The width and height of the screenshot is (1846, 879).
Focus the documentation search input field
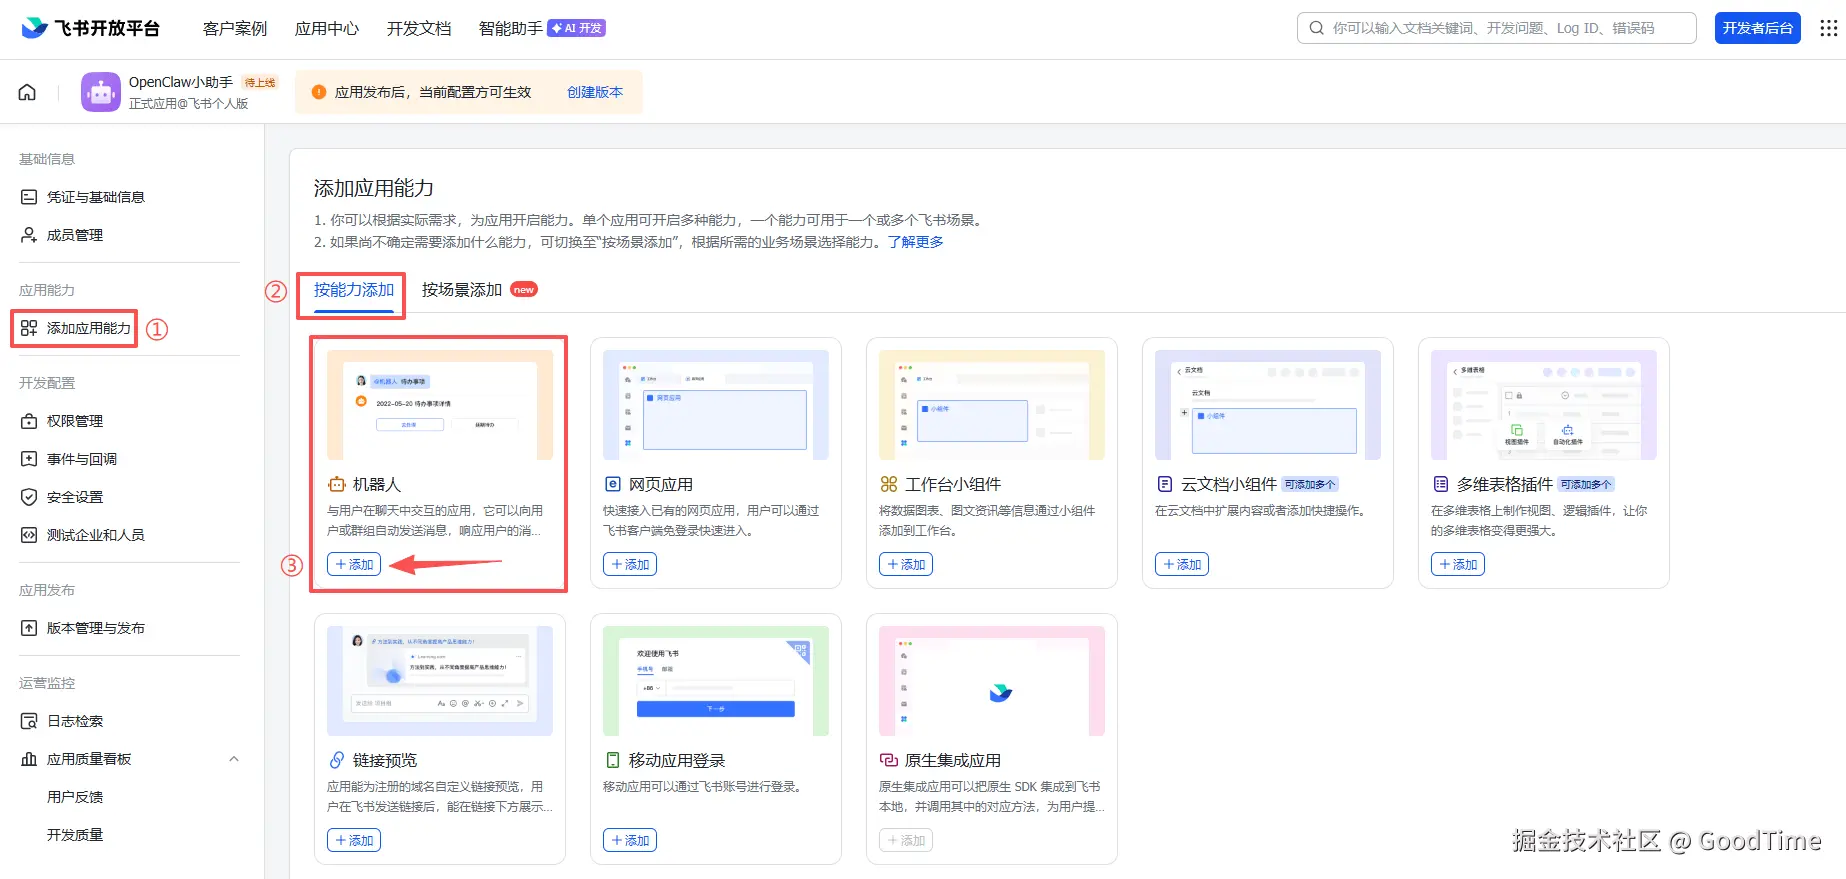pyautogui.click(x=1497, y=28)
